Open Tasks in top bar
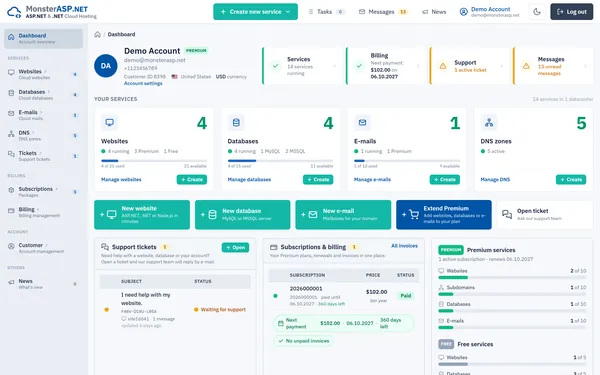600x375 pixels. (x=326, y=12)
